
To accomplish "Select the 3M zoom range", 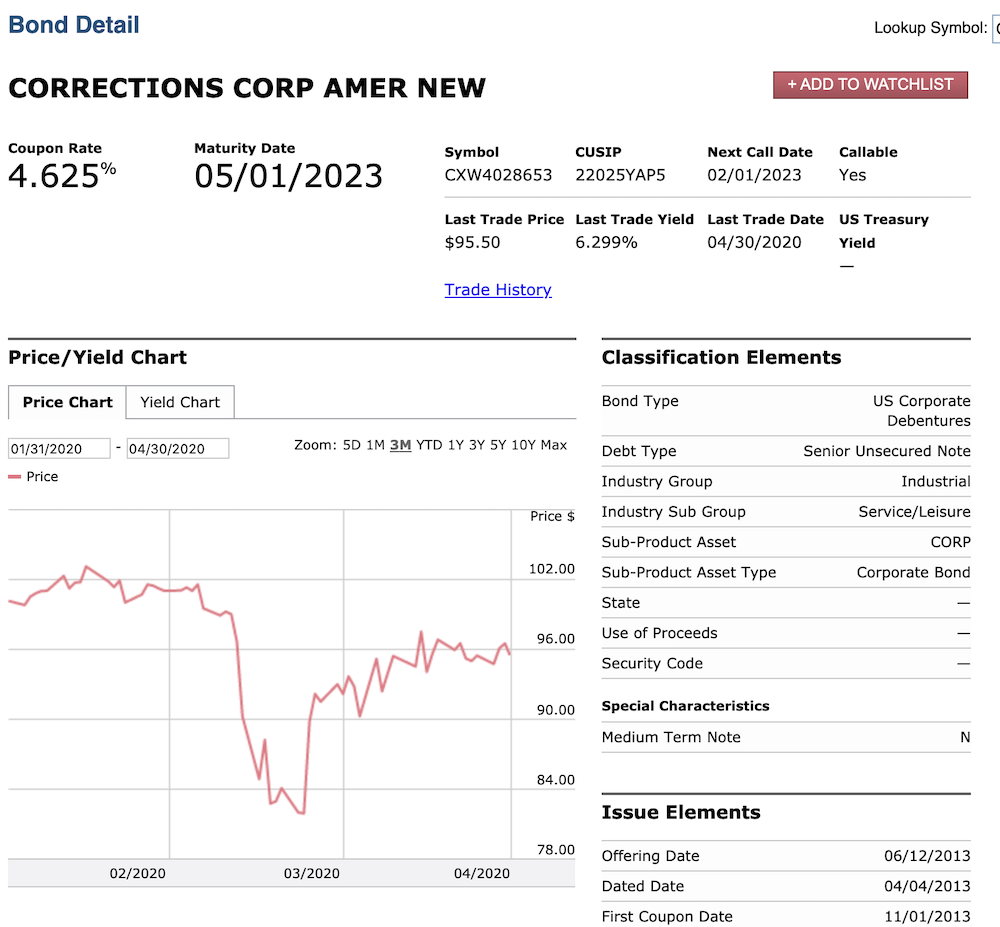I will [x=401, y=445].
